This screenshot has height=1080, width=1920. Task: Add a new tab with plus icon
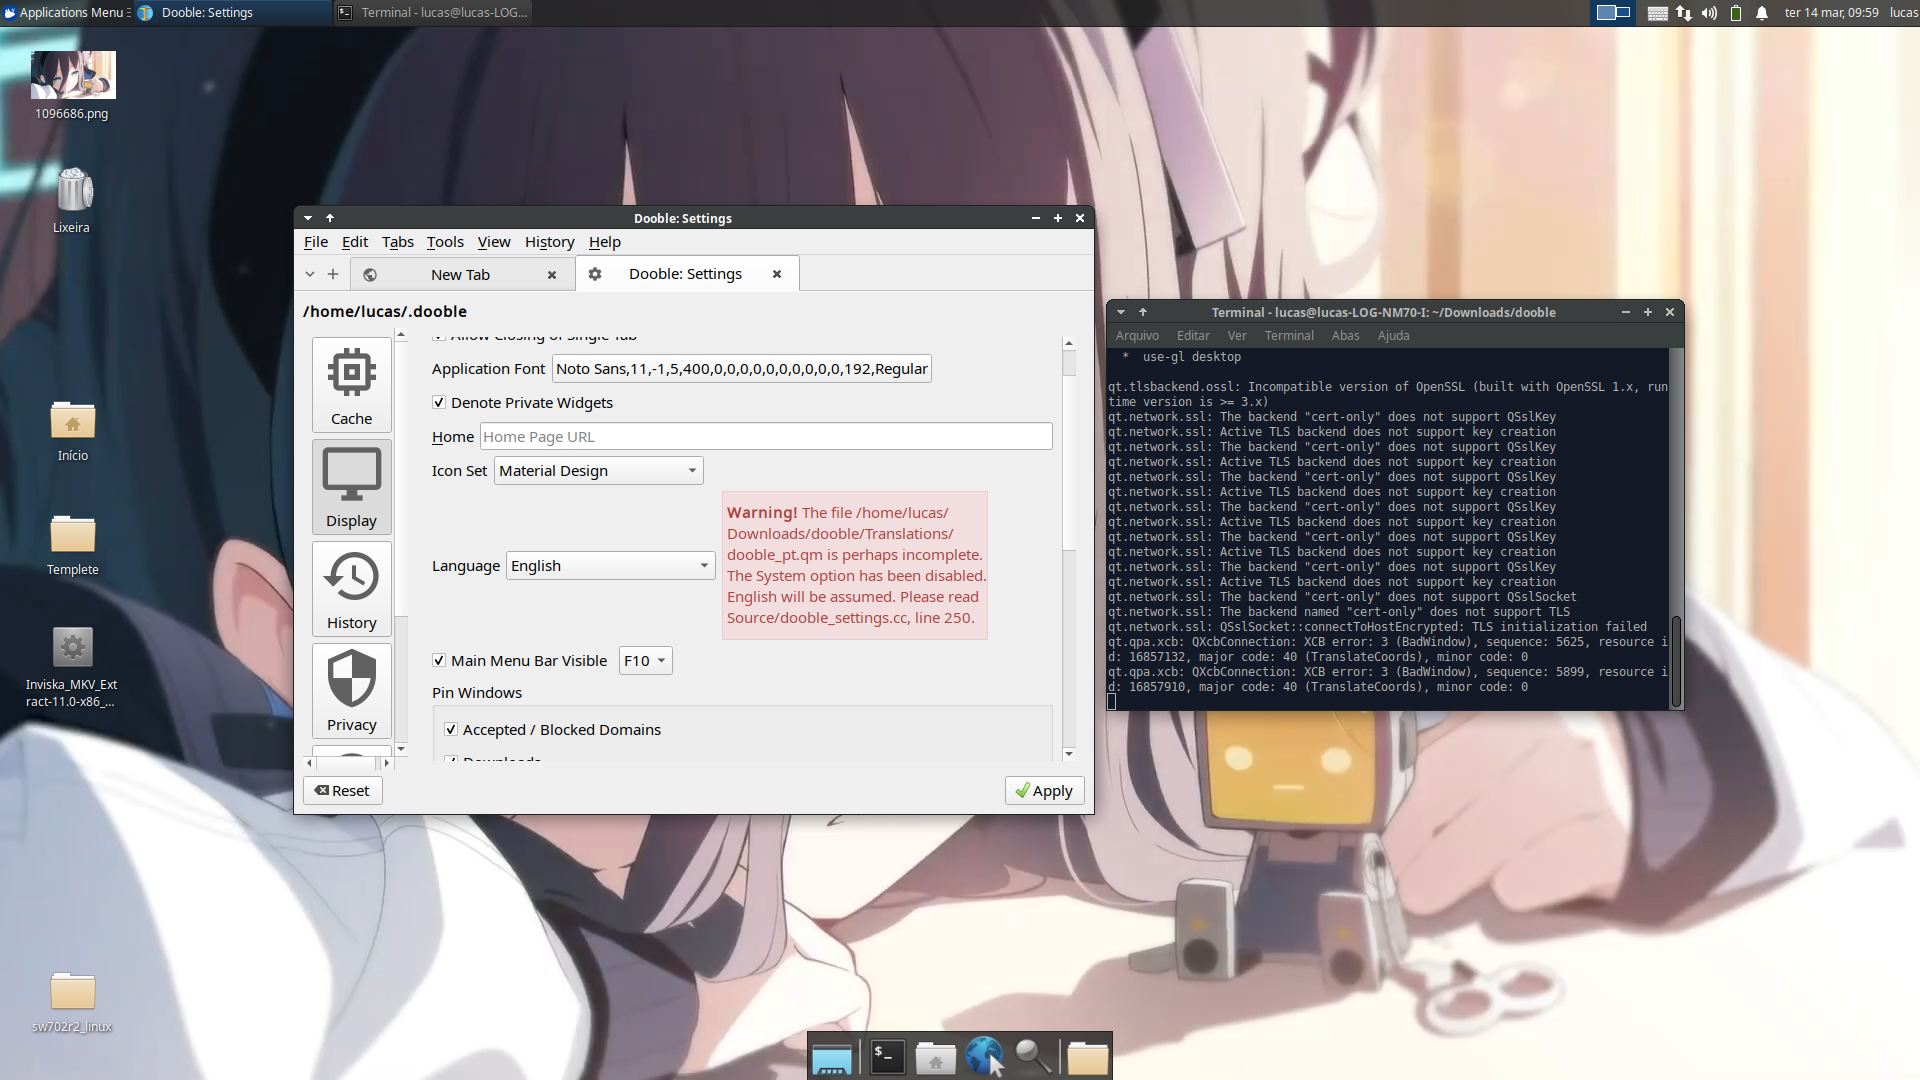coord(333,274)
